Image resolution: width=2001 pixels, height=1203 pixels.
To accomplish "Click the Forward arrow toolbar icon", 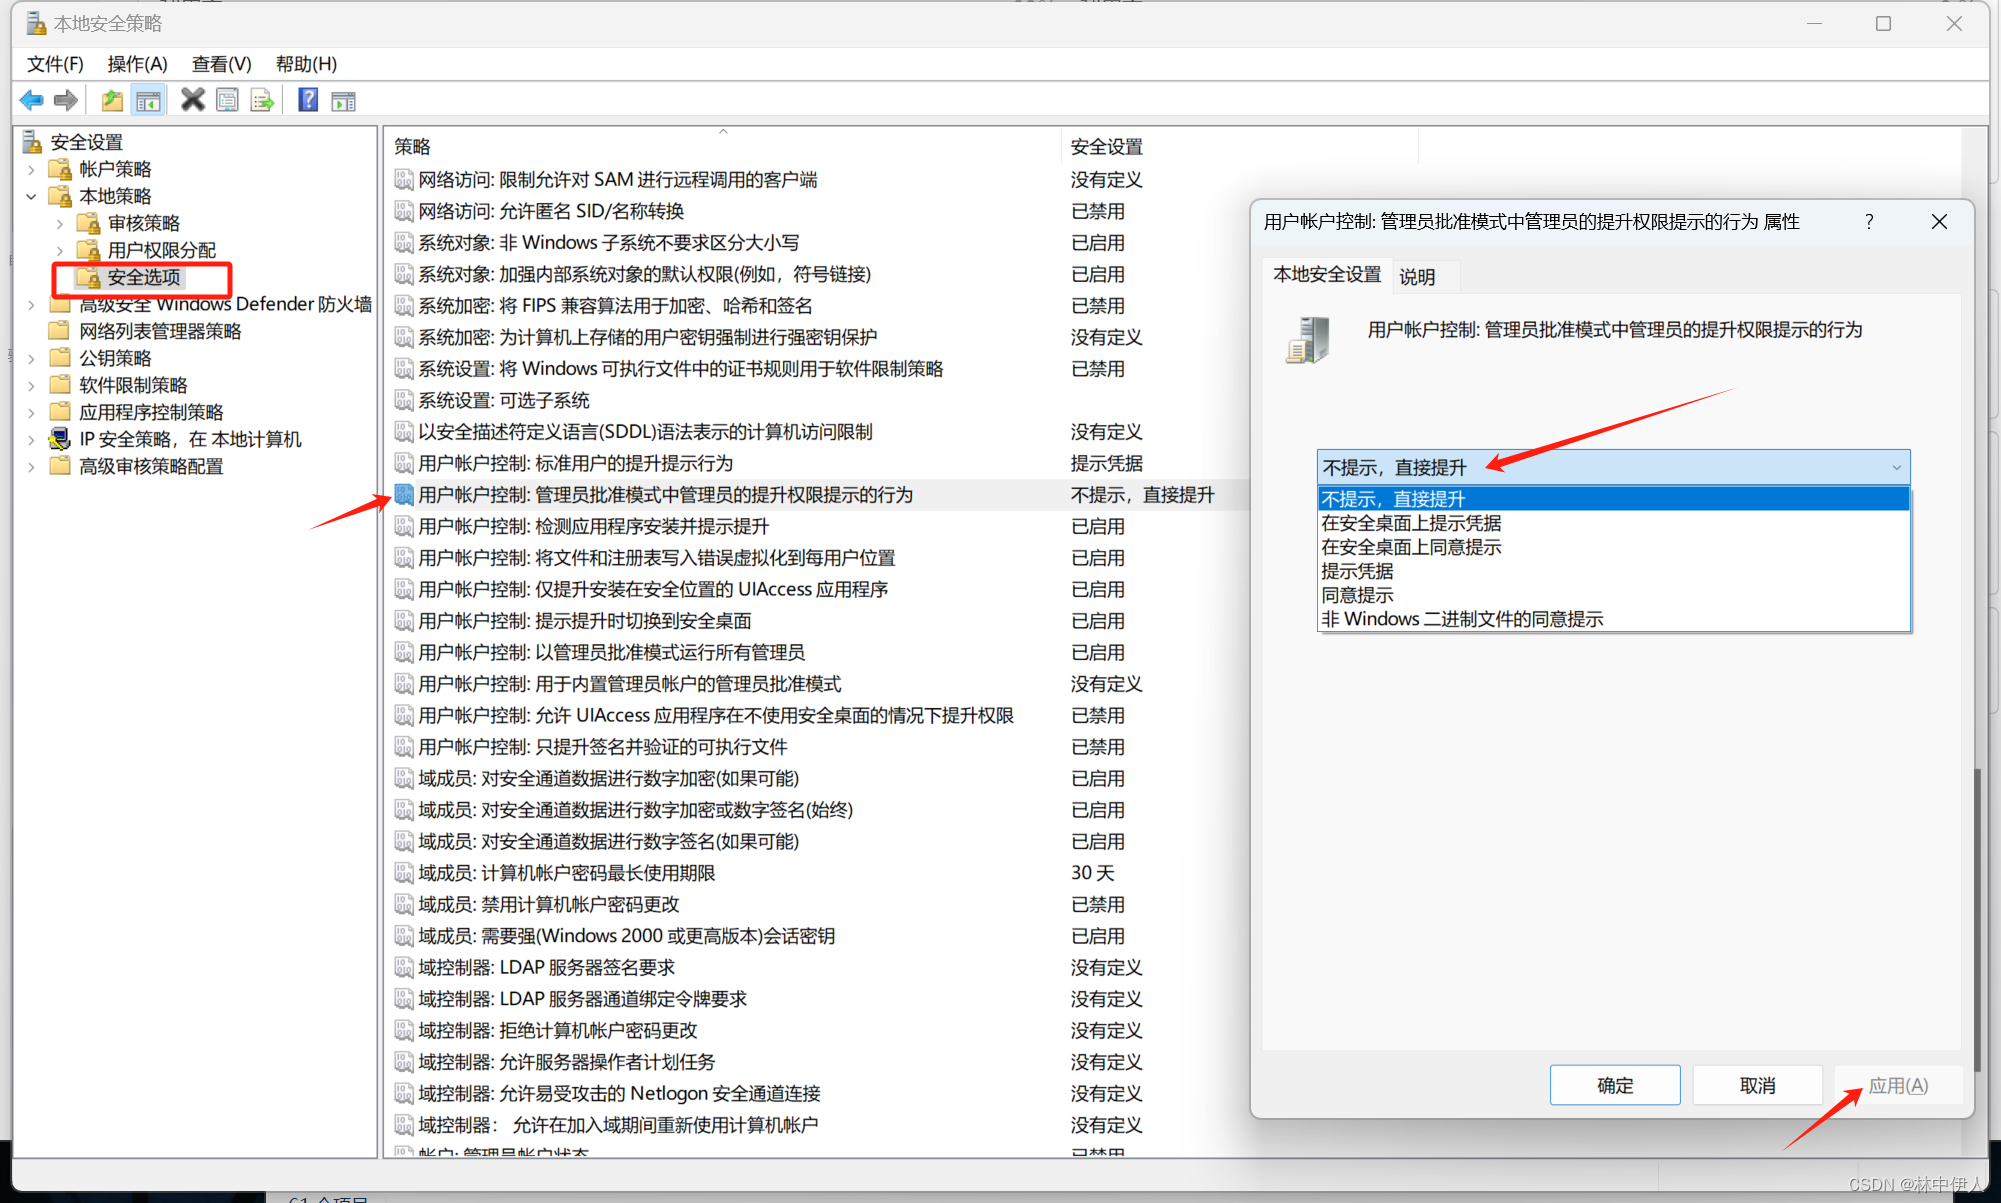I will (x=66, y=100).
